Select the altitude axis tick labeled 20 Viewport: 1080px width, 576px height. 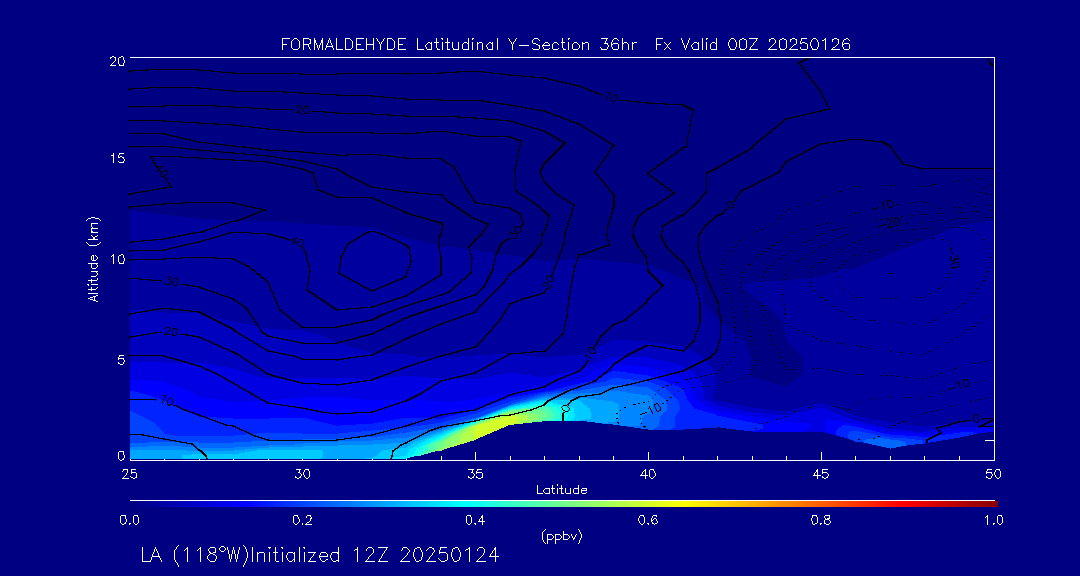(117, 60)
